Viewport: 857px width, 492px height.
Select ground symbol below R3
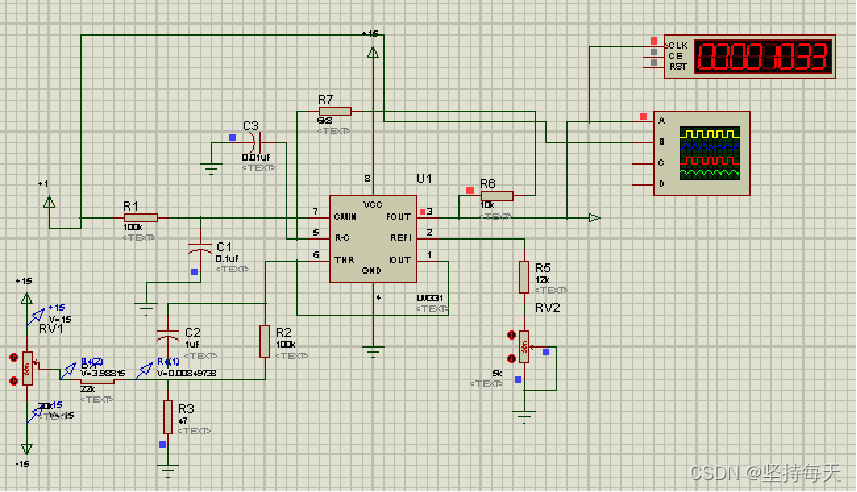(168, 471)
